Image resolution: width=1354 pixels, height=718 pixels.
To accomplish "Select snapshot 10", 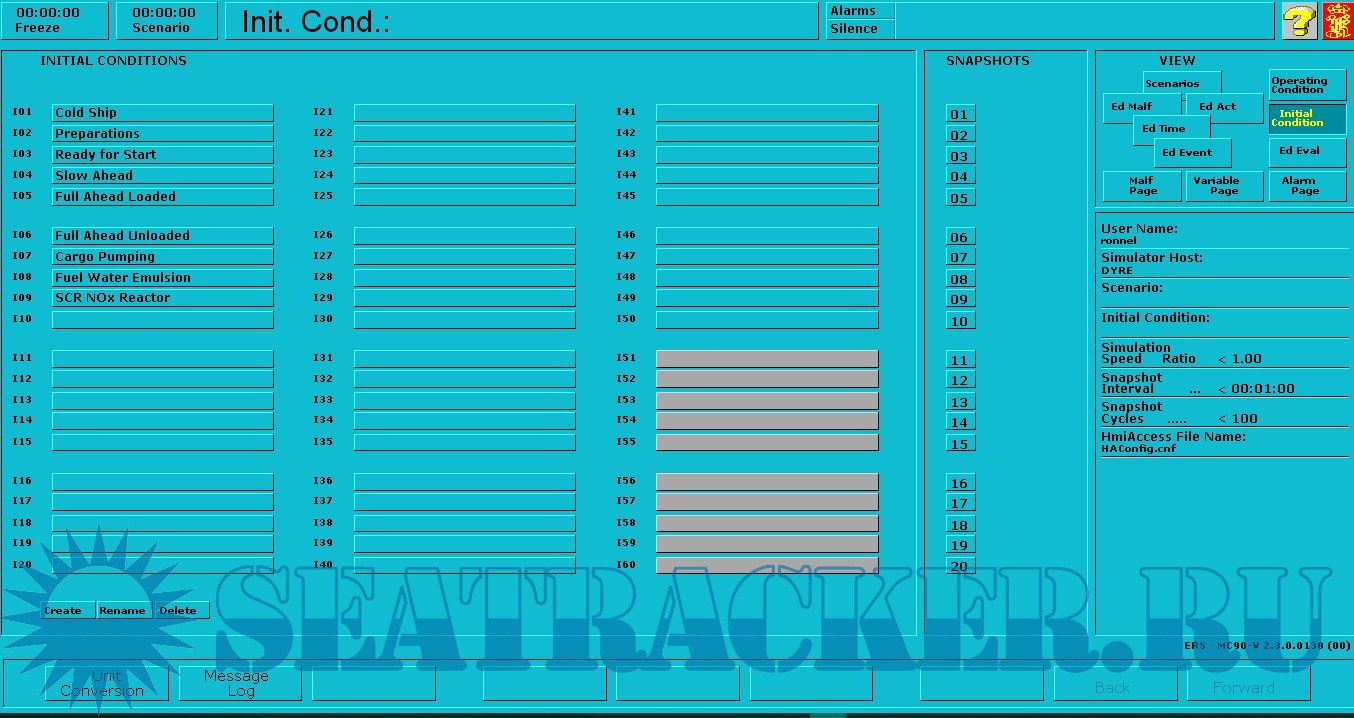I will pos(960,321).
